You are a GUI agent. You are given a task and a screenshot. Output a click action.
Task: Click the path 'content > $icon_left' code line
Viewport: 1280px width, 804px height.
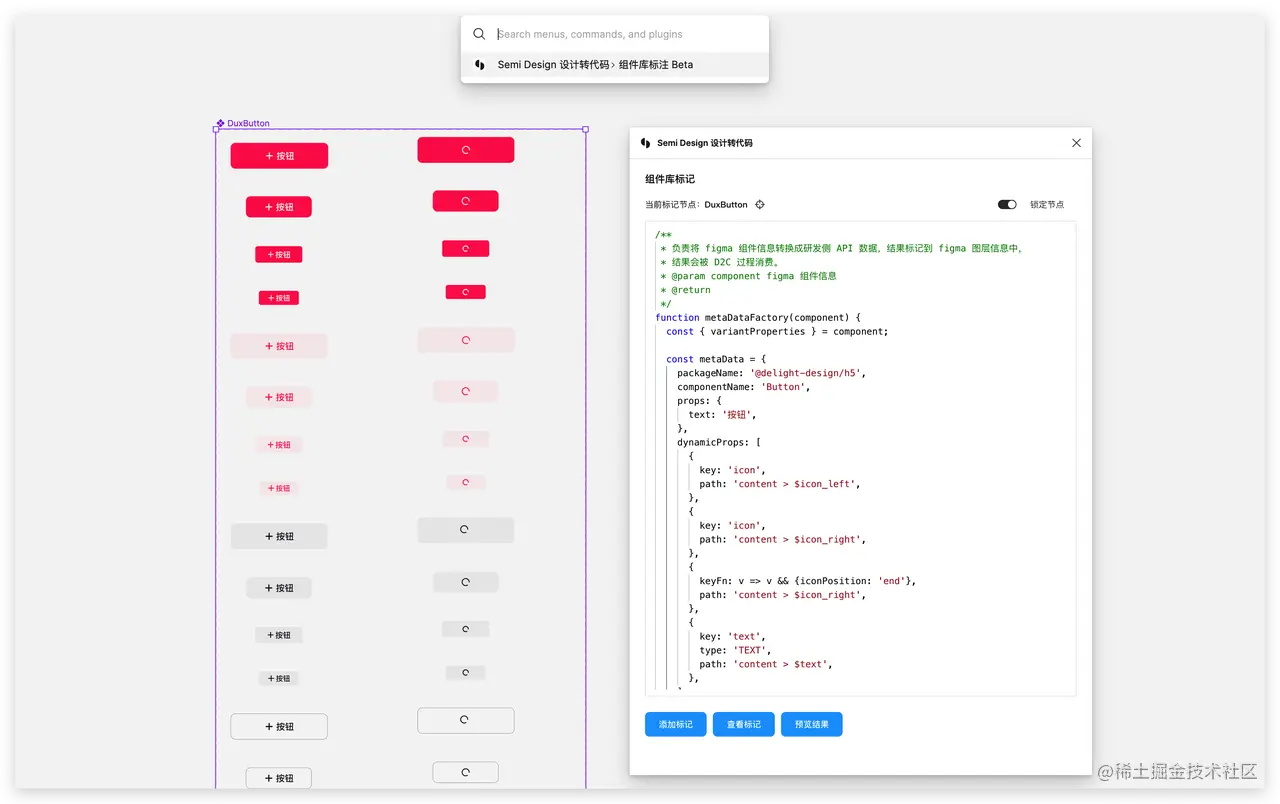[780, 484]
